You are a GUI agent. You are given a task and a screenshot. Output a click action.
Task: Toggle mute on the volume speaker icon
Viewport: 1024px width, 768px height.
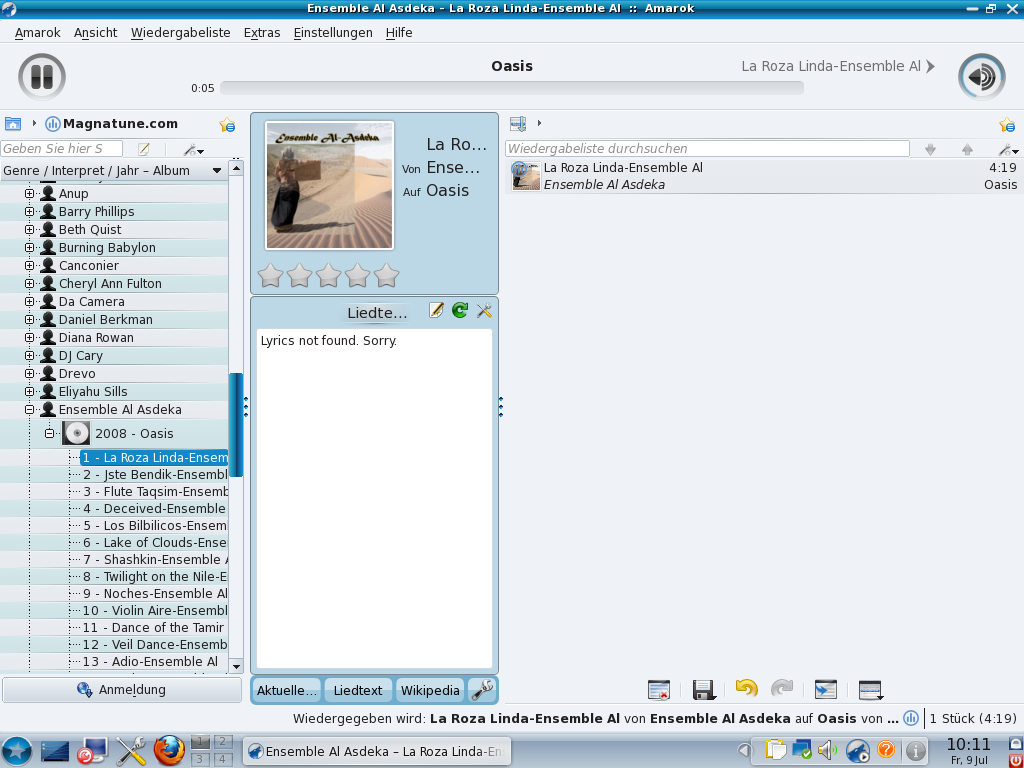click(980, 76)
